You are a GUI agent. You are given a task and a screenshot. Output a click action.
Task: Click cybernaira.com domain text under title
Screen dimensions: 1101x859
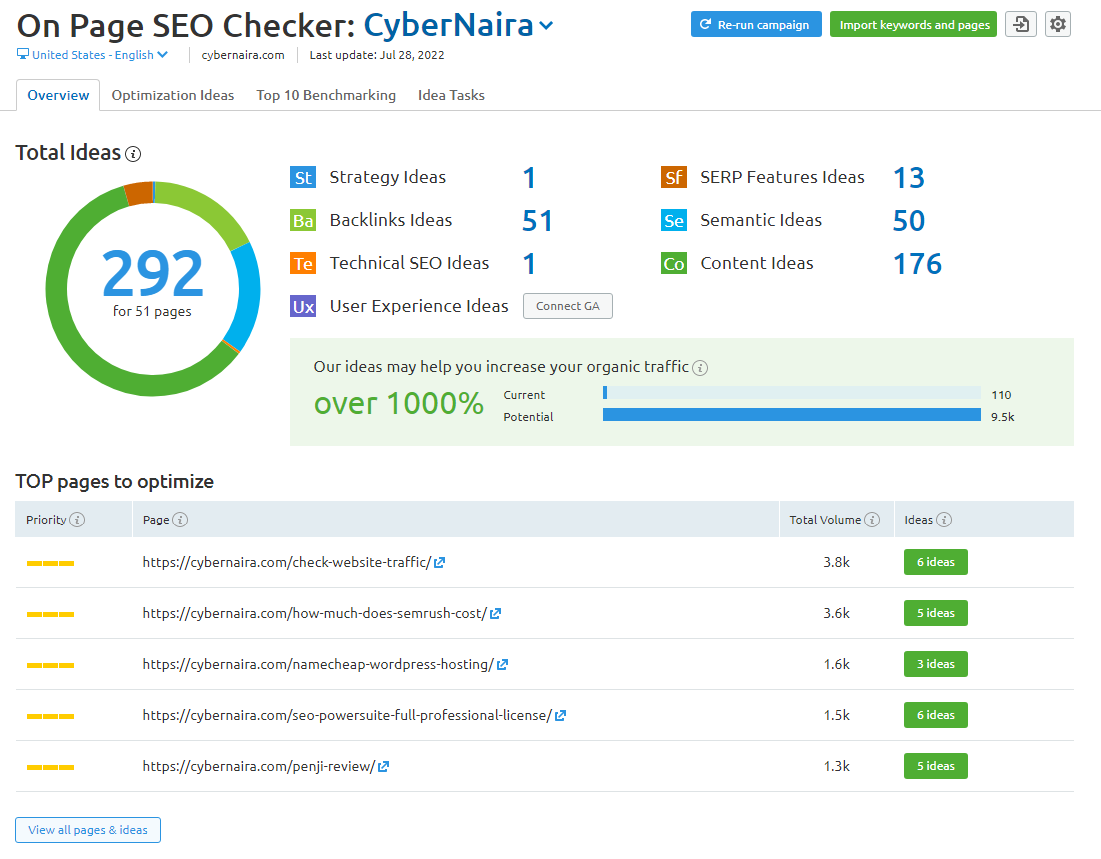243,55
